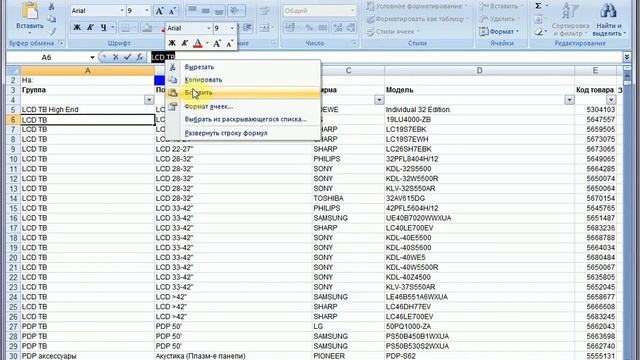The height and width of the screenshot is (360, 640).
Task: Decrease font size using the ribbon's shrink font icon
Action: (x=172, y=11)
